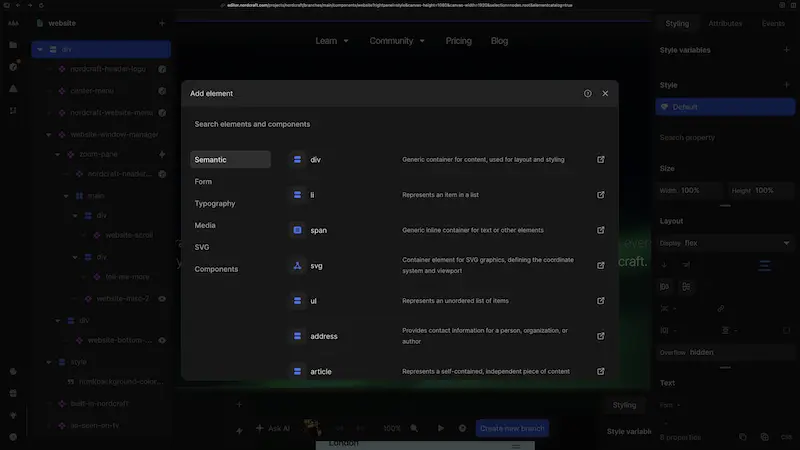The width and height of the screenshot is (800, 450).
Task: Open external docs link for svg element
Action: [x=601, y=265]
